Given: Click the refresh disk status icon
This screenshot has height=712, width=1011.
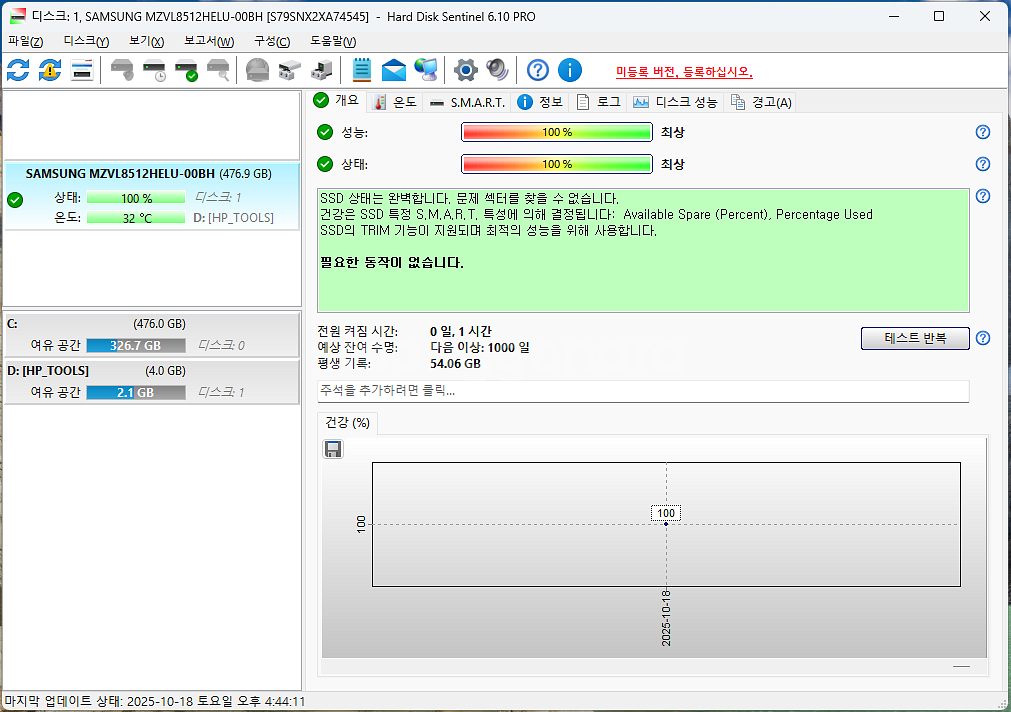Looking at the screenshot, I should (18, 70).
